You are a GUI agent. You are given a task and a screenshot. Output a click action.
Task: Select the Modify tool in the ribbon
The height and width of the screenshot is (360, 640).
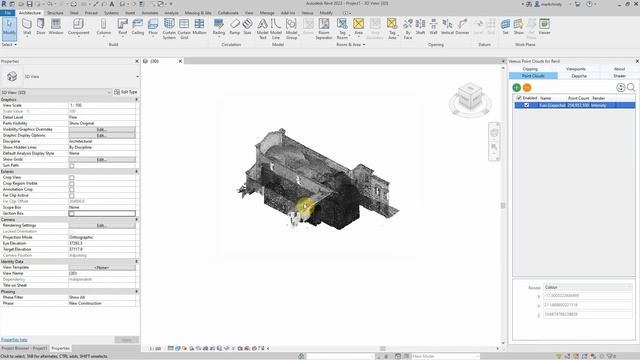point(9,28)
